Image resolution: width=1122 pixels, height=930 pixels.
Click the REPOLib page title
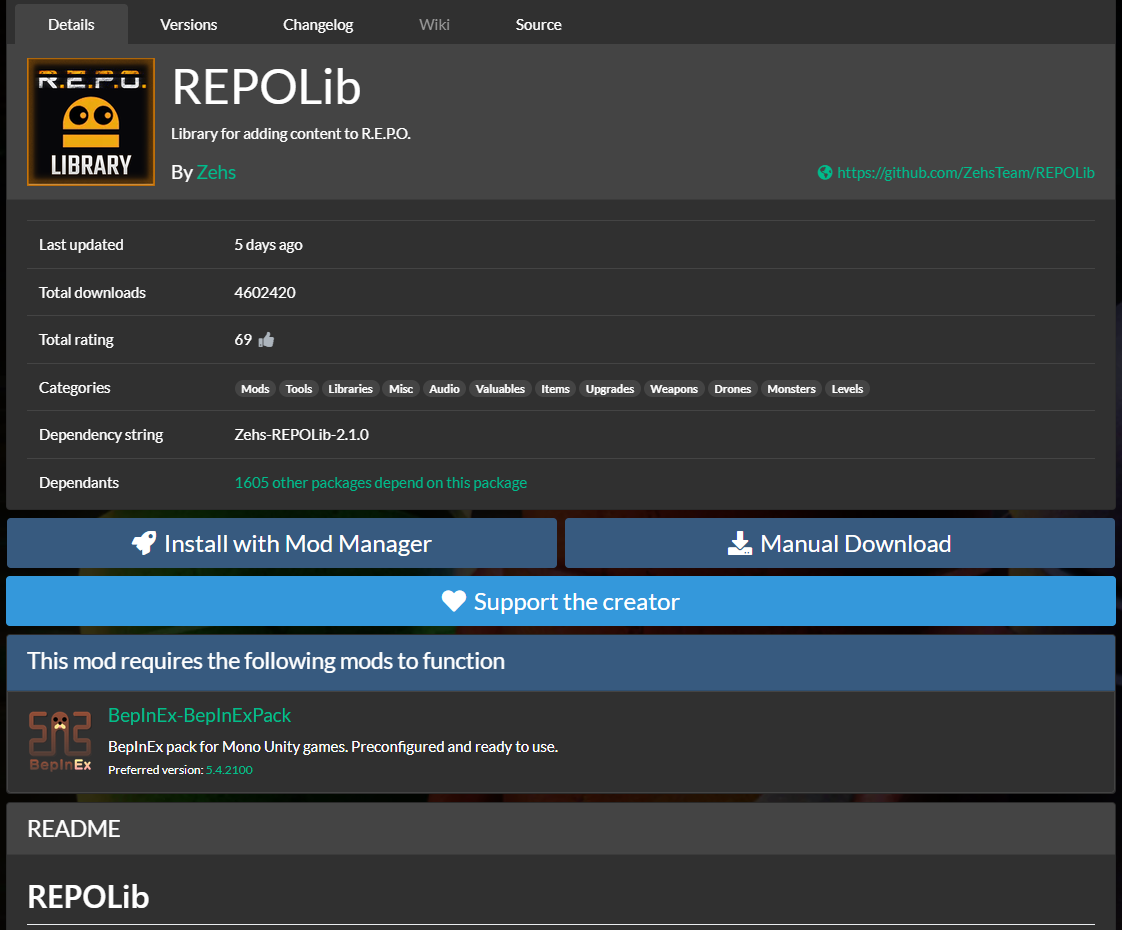(266, 87)
